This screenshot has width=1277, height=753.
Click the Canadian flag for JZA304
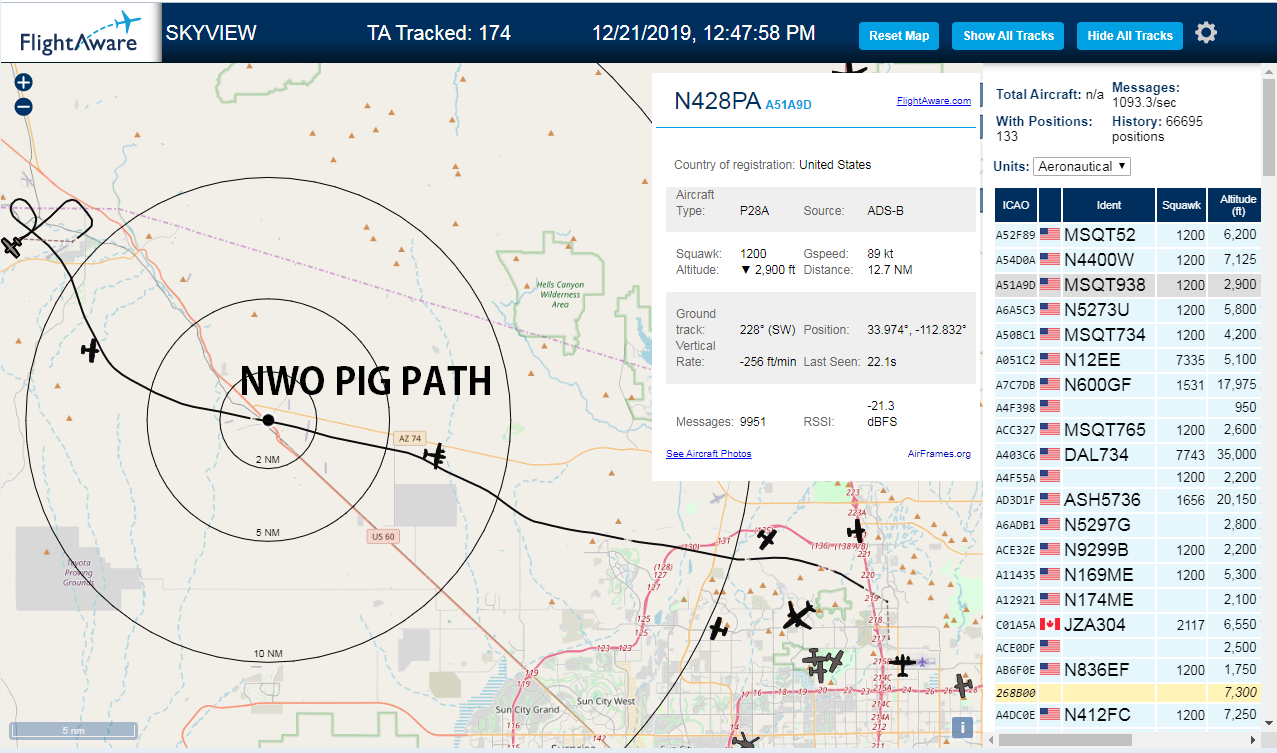coord(1050,624)
